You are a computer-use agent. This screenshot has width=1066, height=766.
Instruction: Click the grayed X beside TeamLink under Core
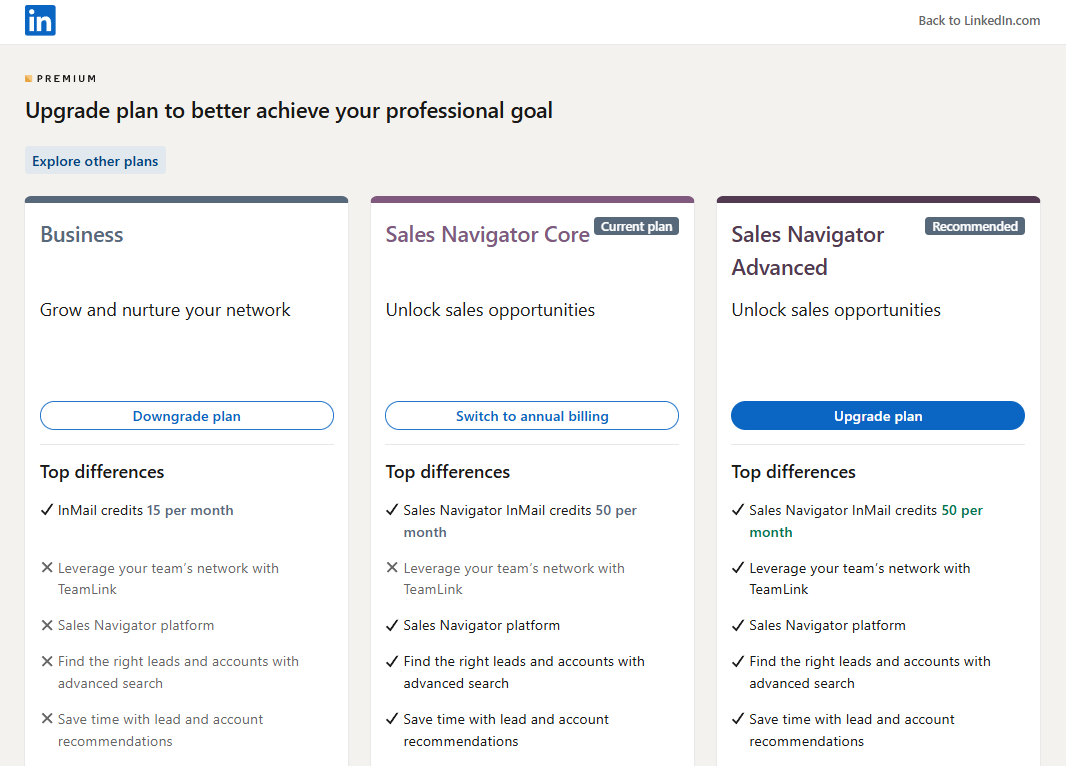392,567
